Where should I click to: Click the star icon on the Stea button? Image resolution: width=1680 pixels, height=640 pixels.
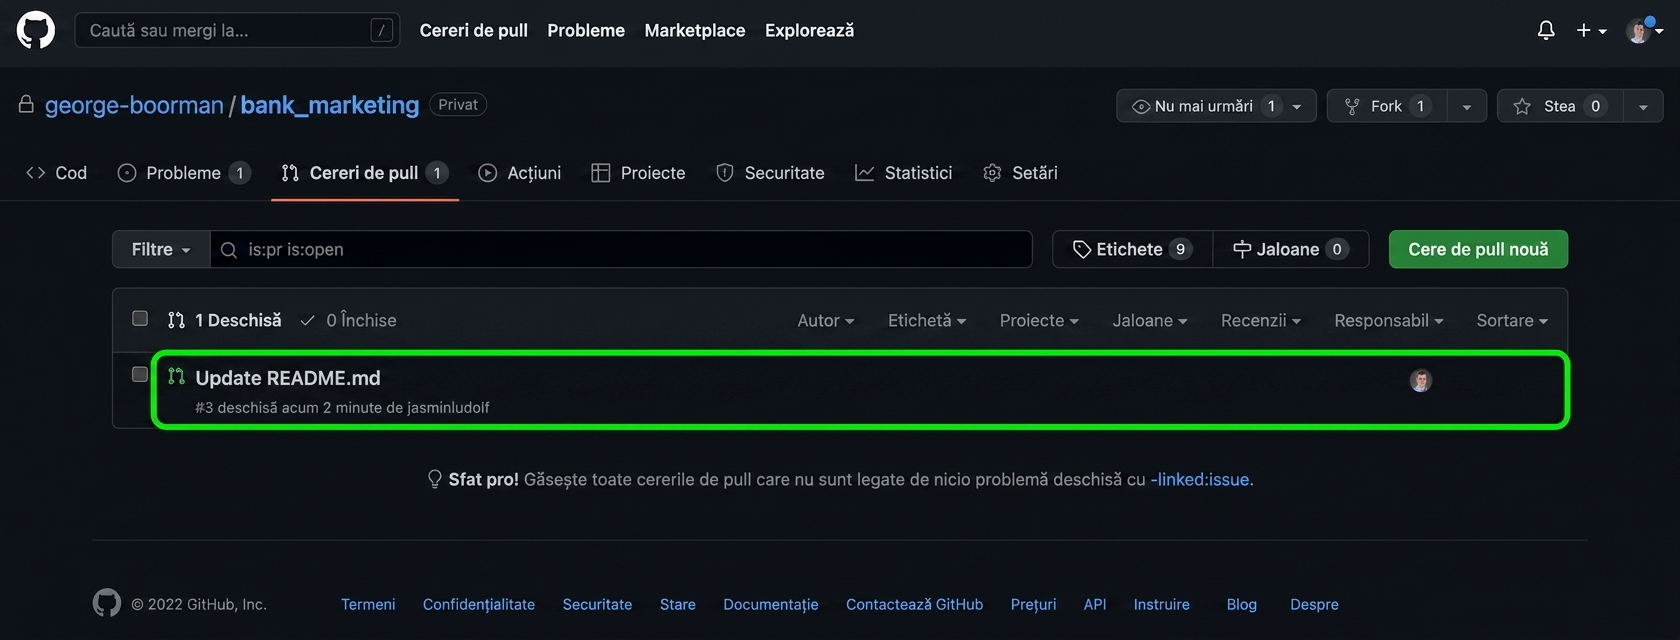coord(1522,106)
